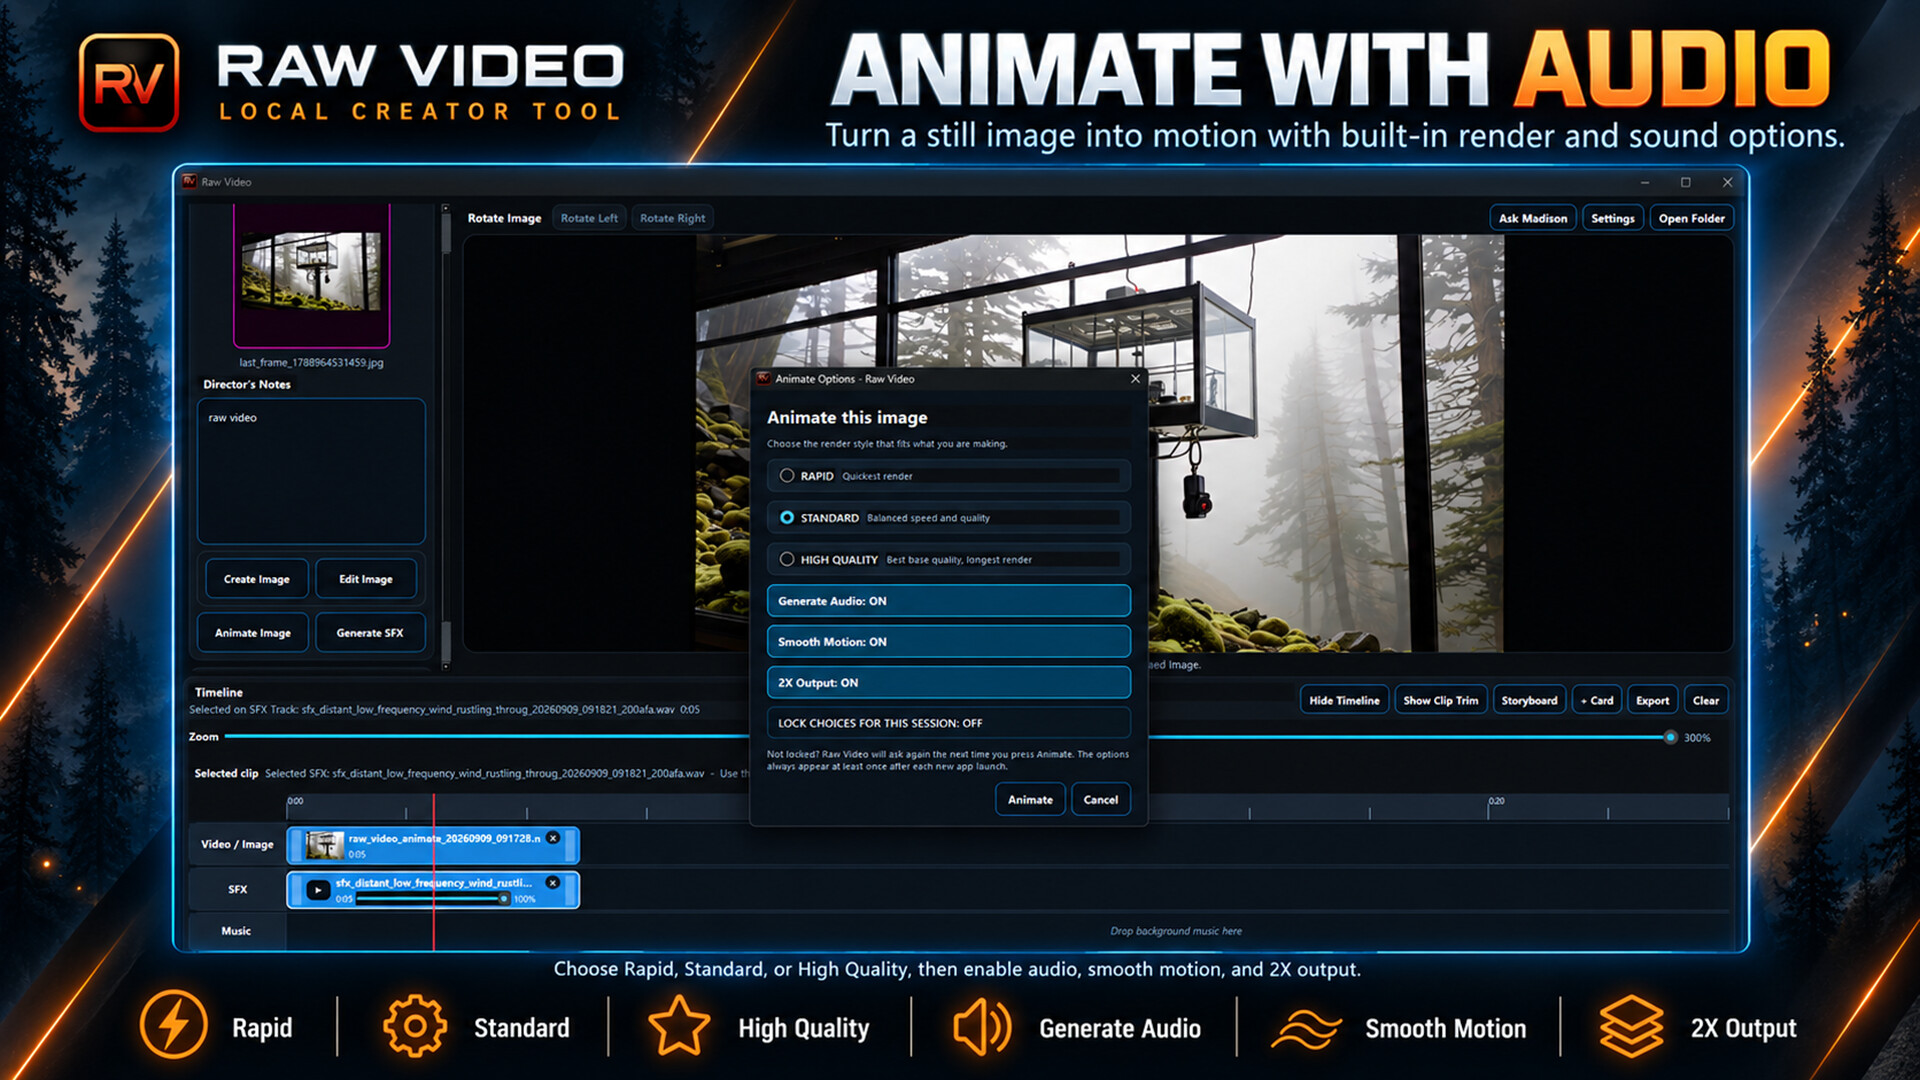Click Show Clip Trim
This screenshot has width=1920, height=1080.
coord(1440,701)
